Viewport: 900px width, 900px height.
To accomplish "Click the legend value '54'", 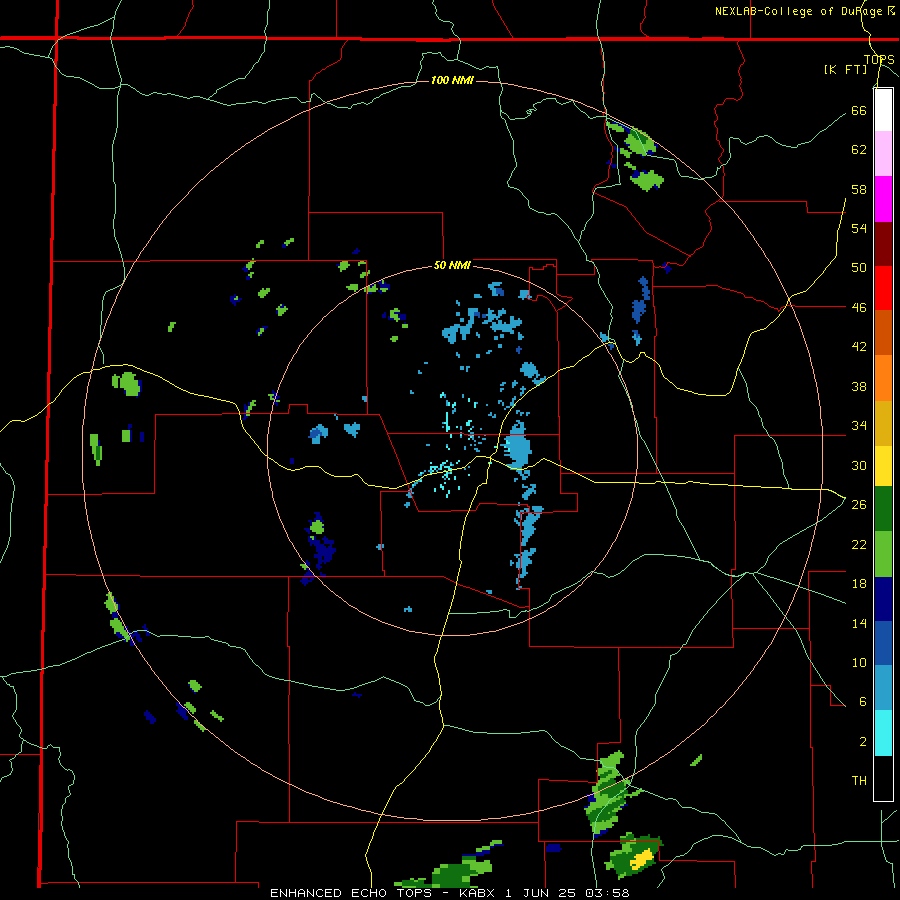I will tap(859, 228).
